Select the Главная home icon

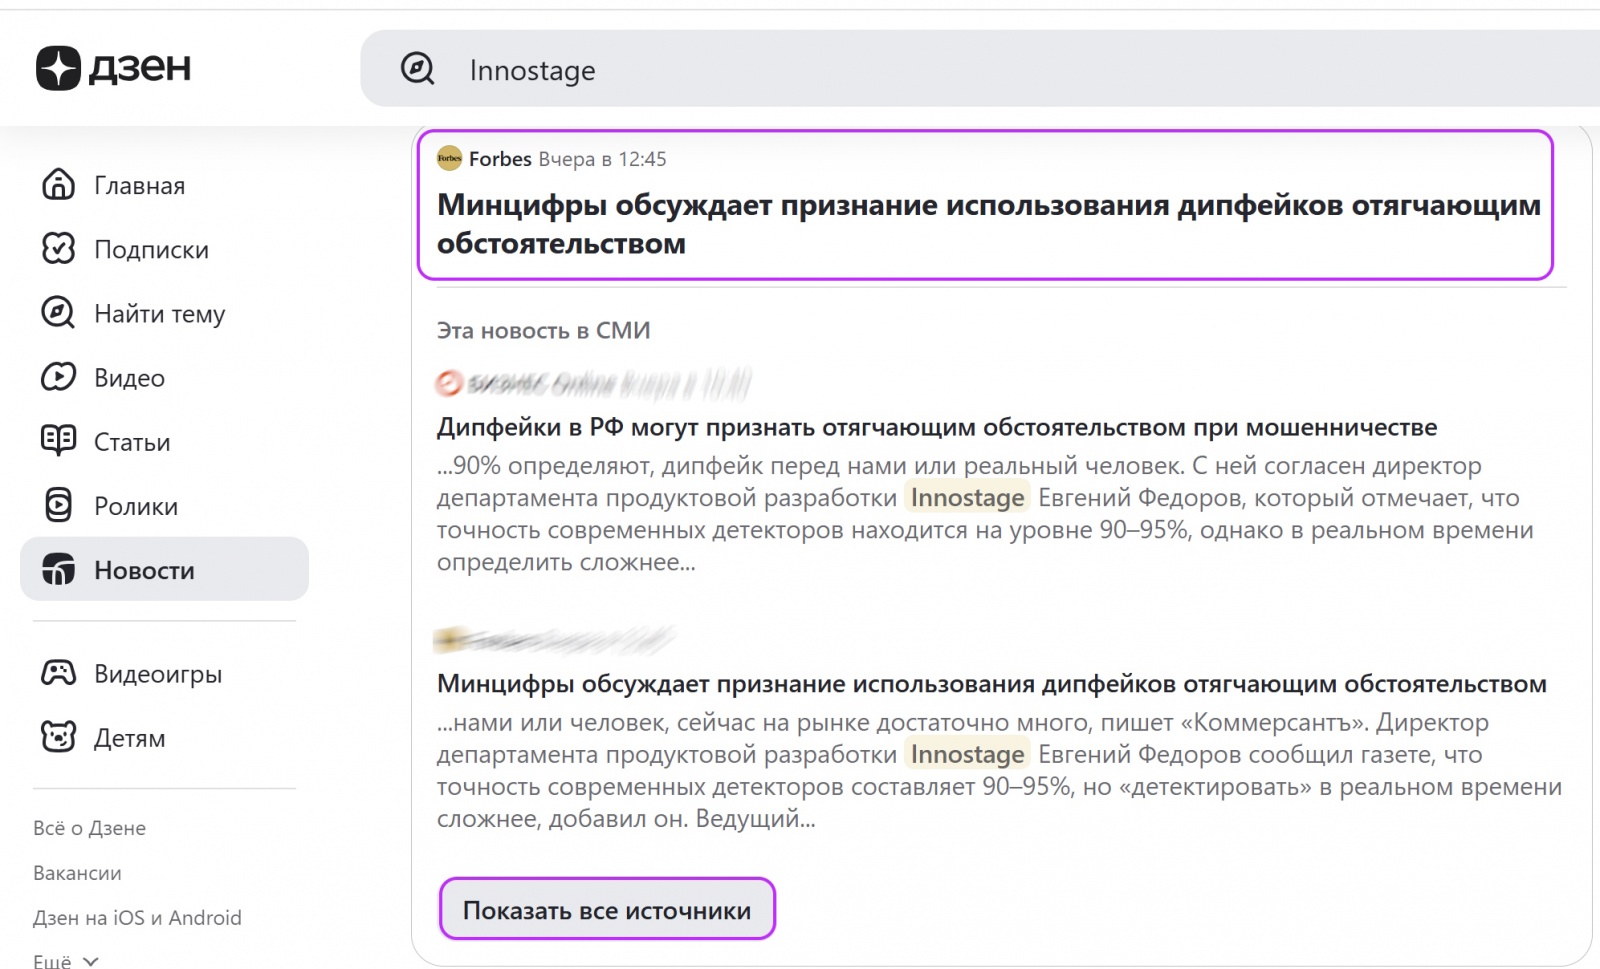58,185
